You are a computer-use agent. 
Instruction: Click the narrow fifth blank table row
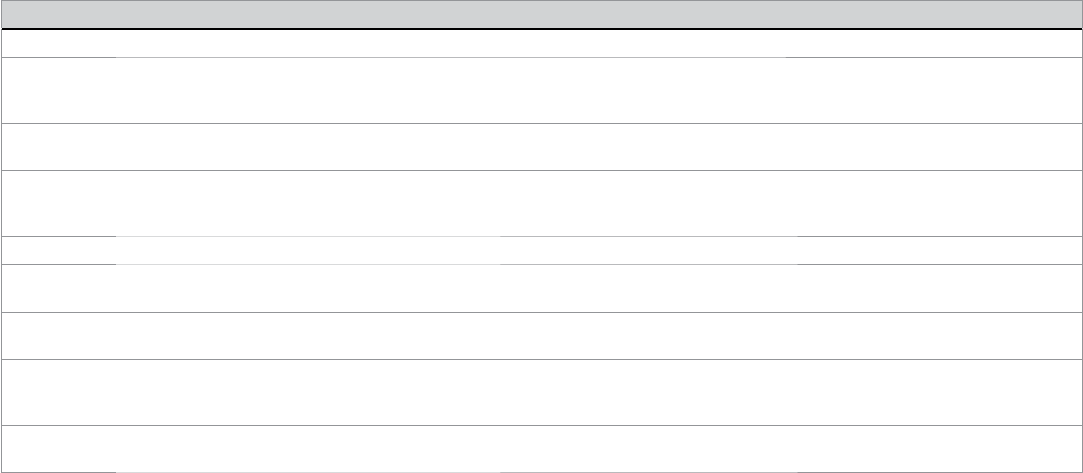click(541, 250)
